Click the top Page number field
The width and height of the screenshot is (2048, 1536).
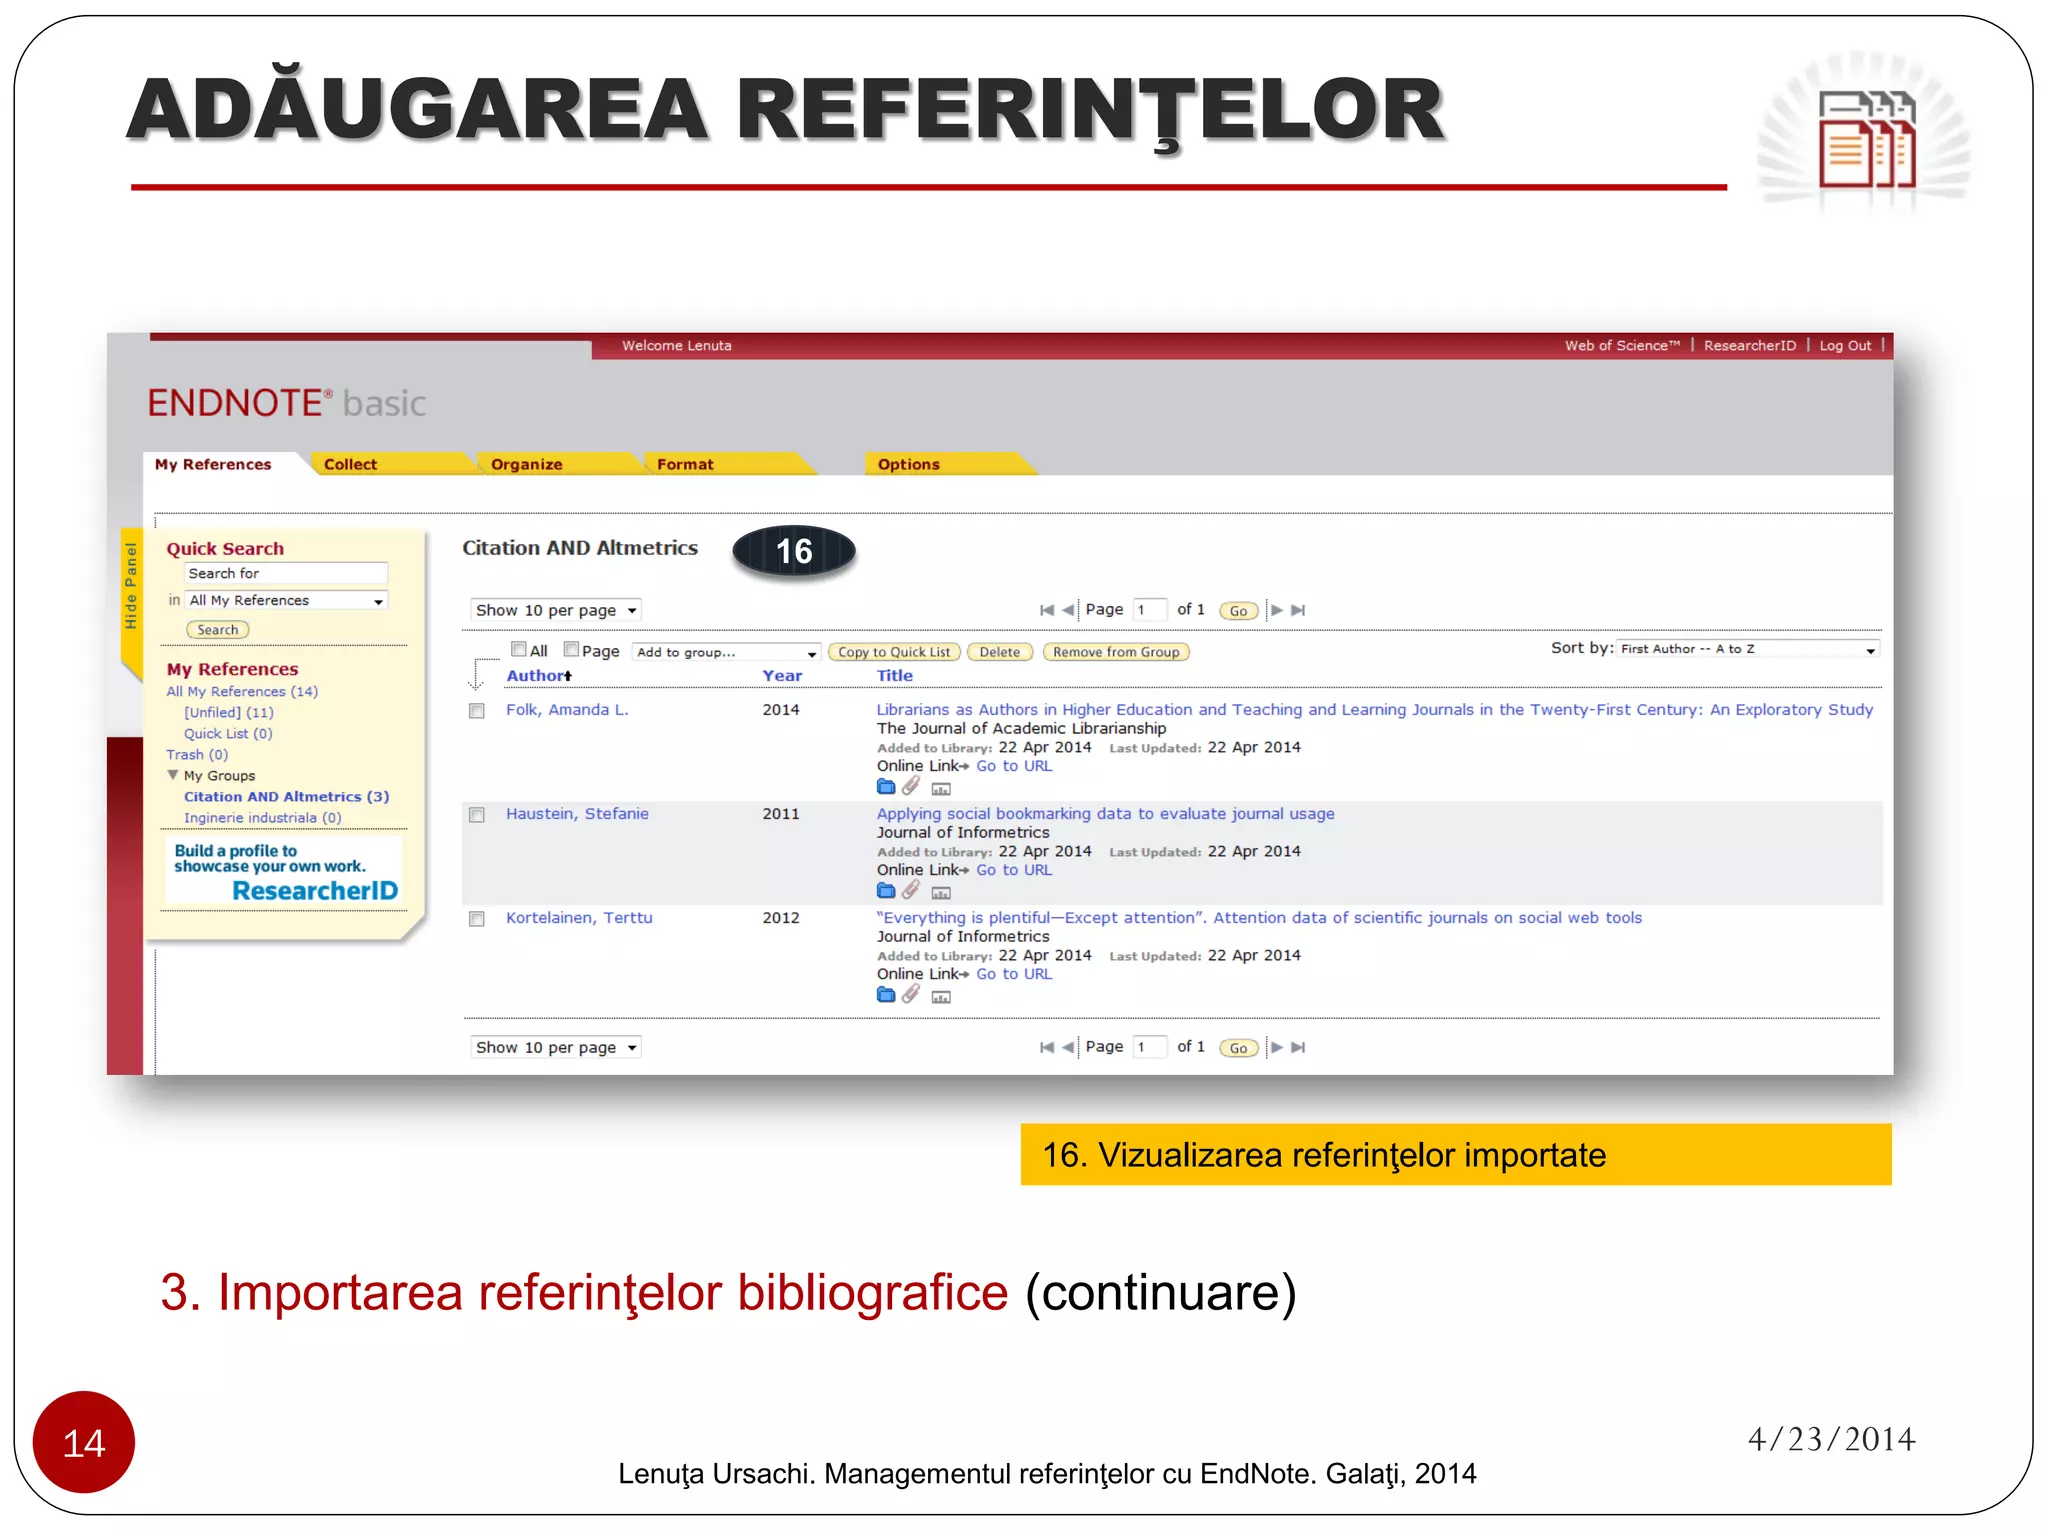tap(1150, 610)
